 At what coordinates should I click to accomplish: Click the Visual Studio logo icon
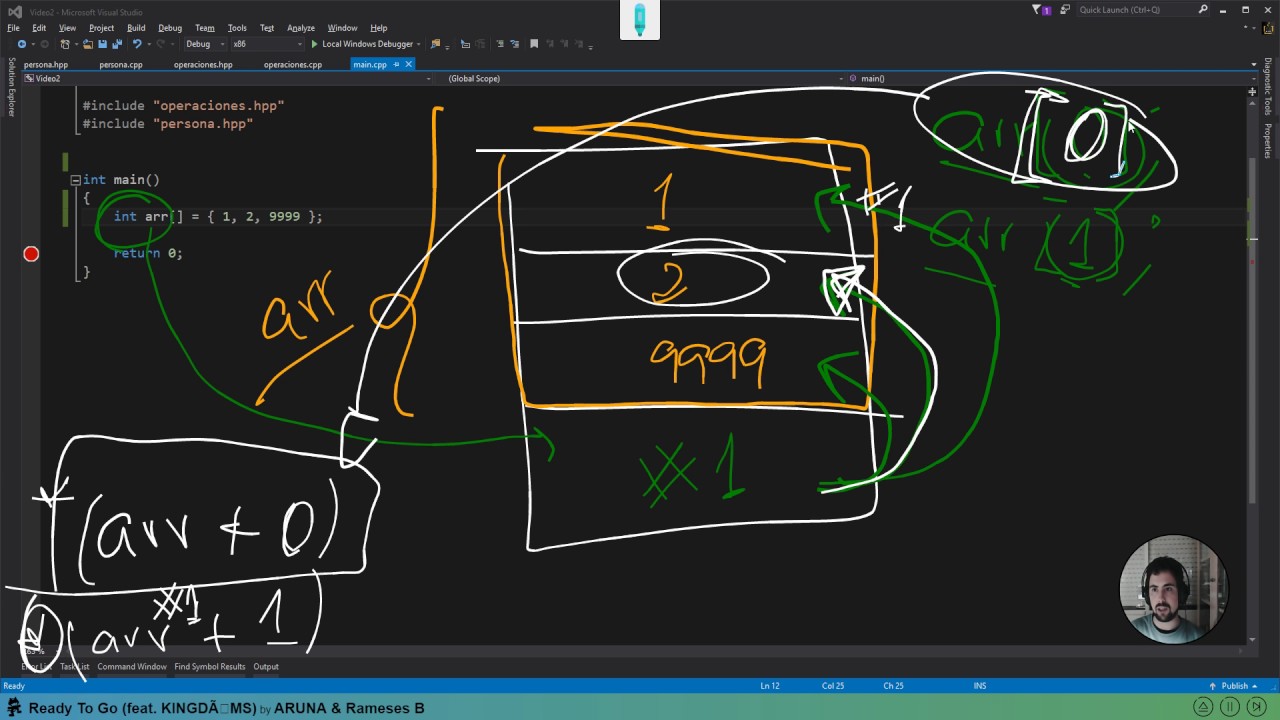pos(14,11)
